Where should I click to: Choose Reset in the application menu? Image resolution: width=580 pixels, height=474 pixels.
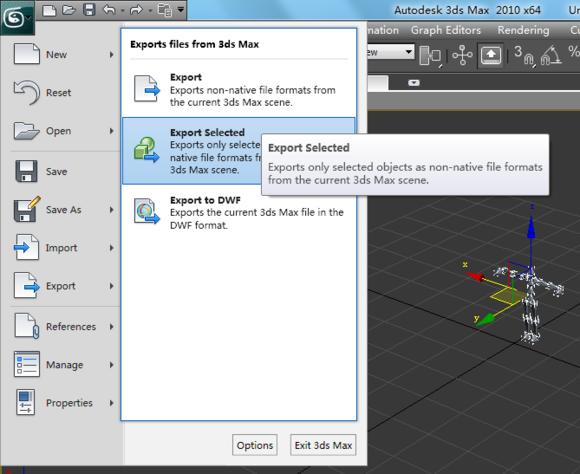click(x=64, y=93)
